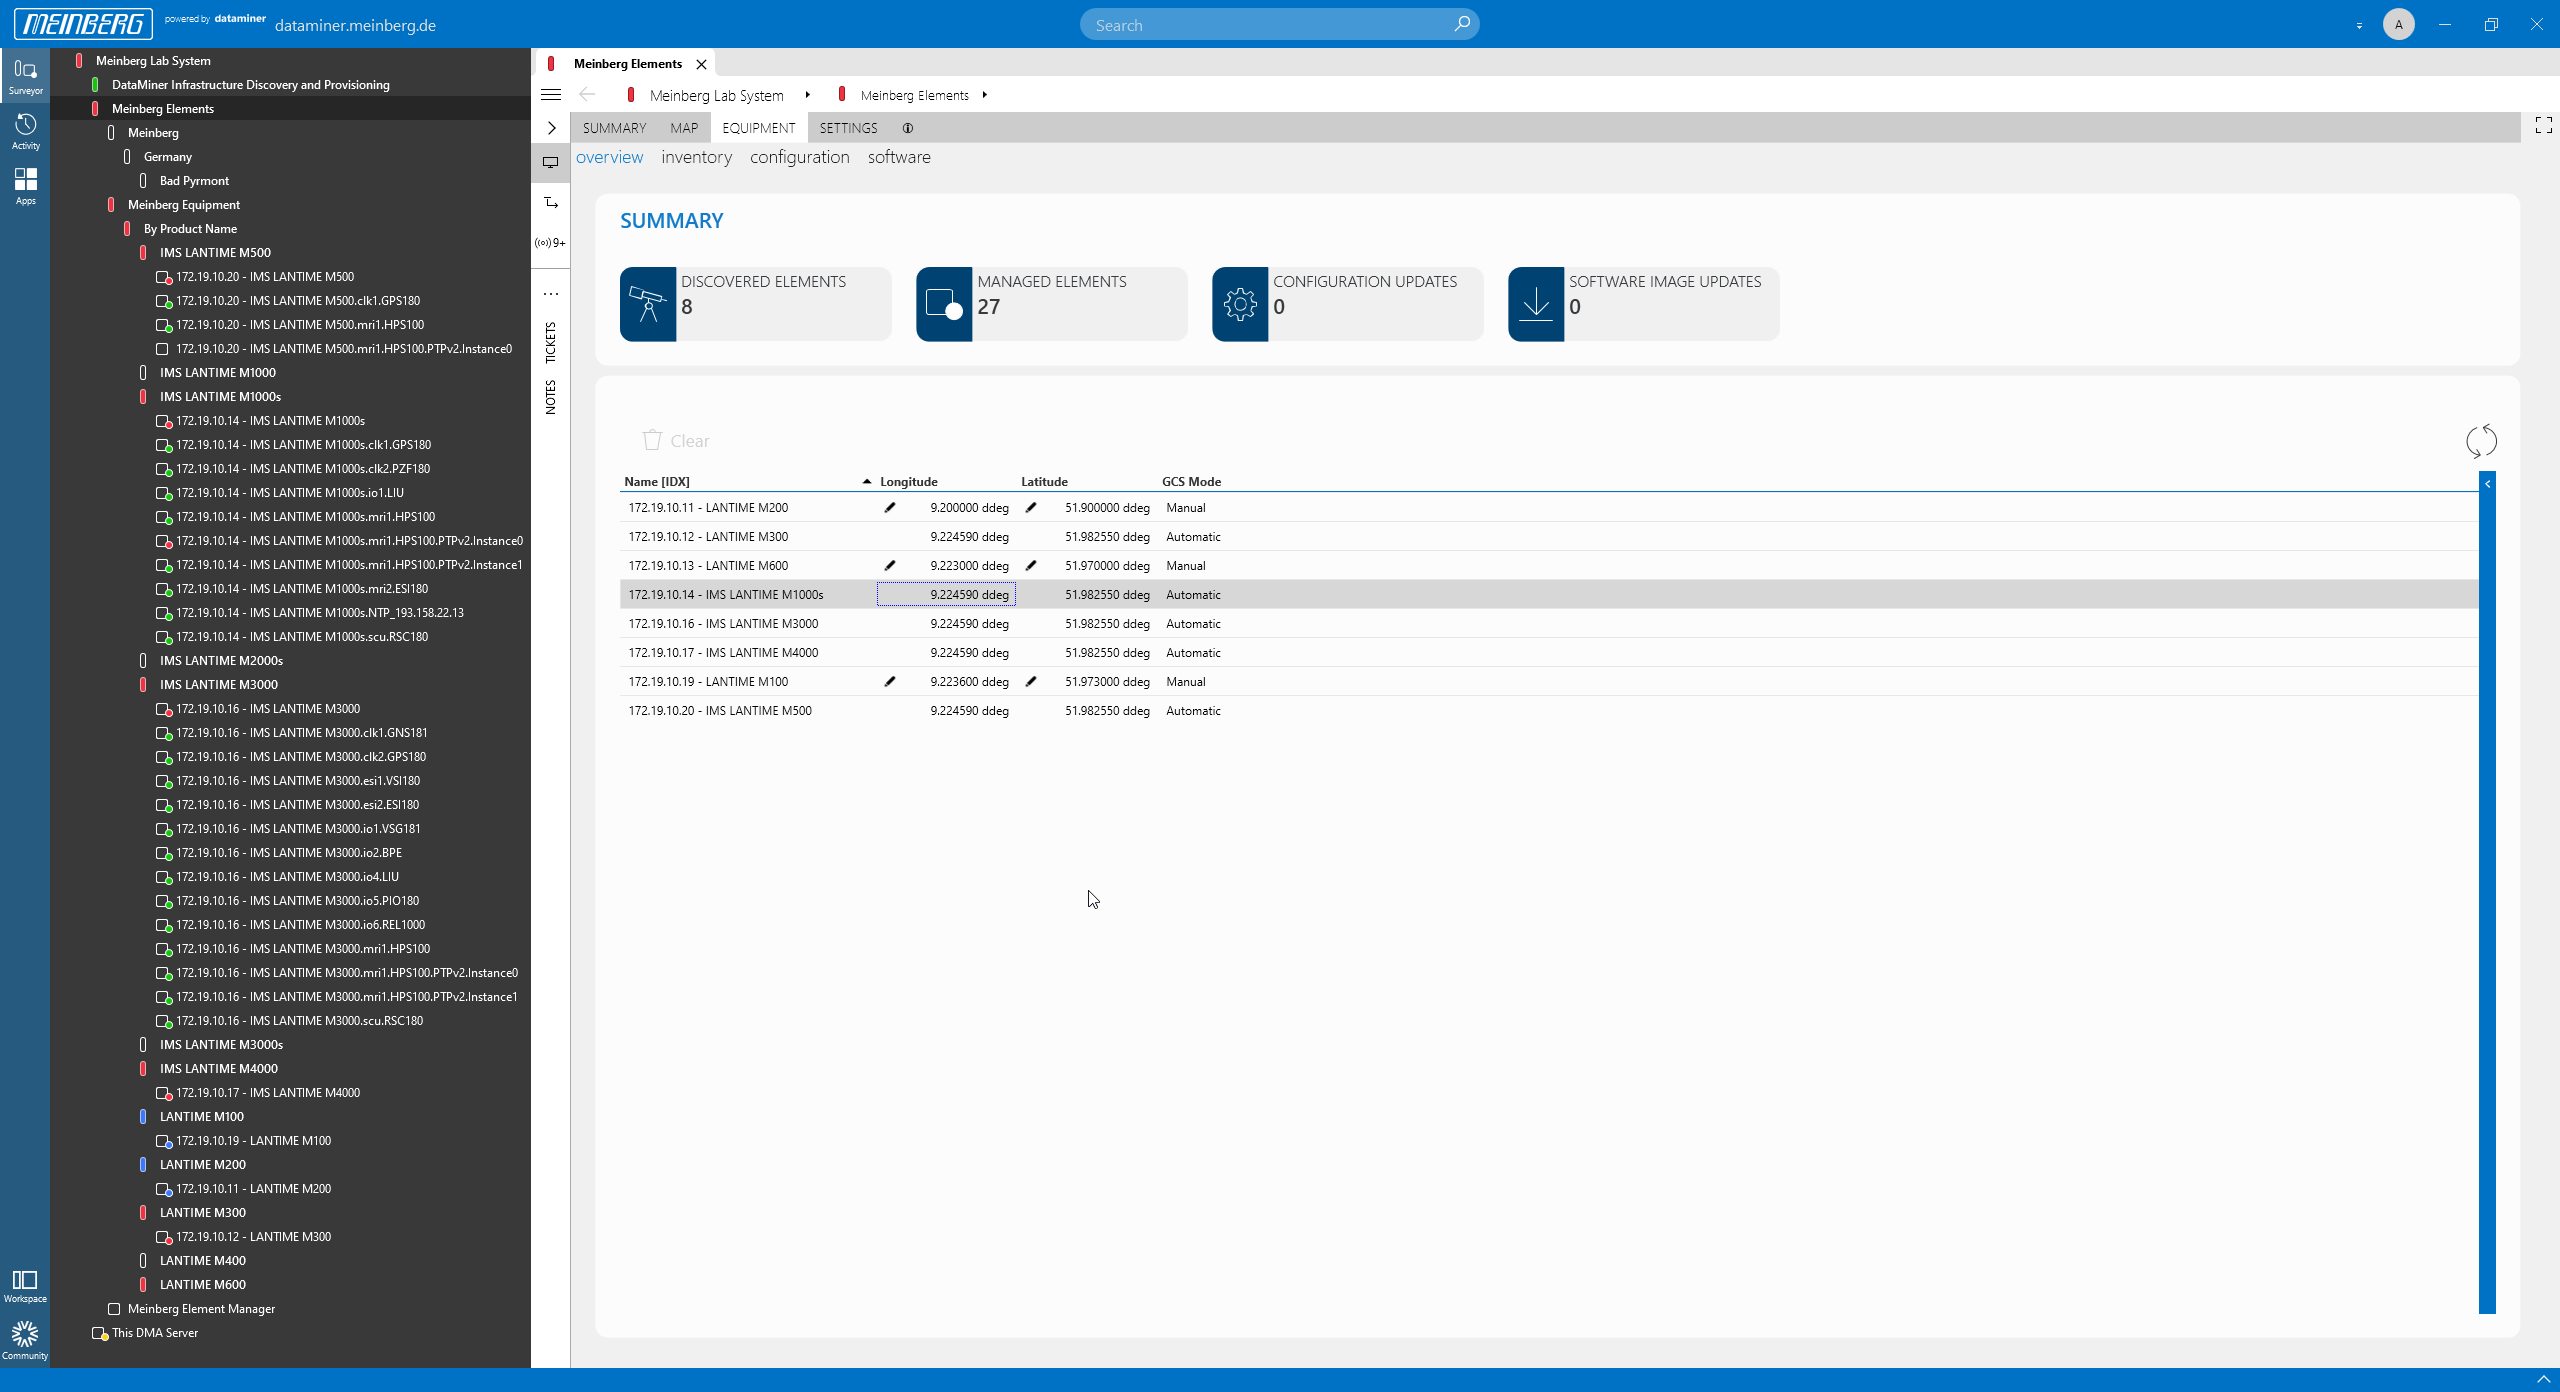Switch to the EQUIPMENT tab
This screenshot has height=1392, width=2560.
[x=759, y=128]
